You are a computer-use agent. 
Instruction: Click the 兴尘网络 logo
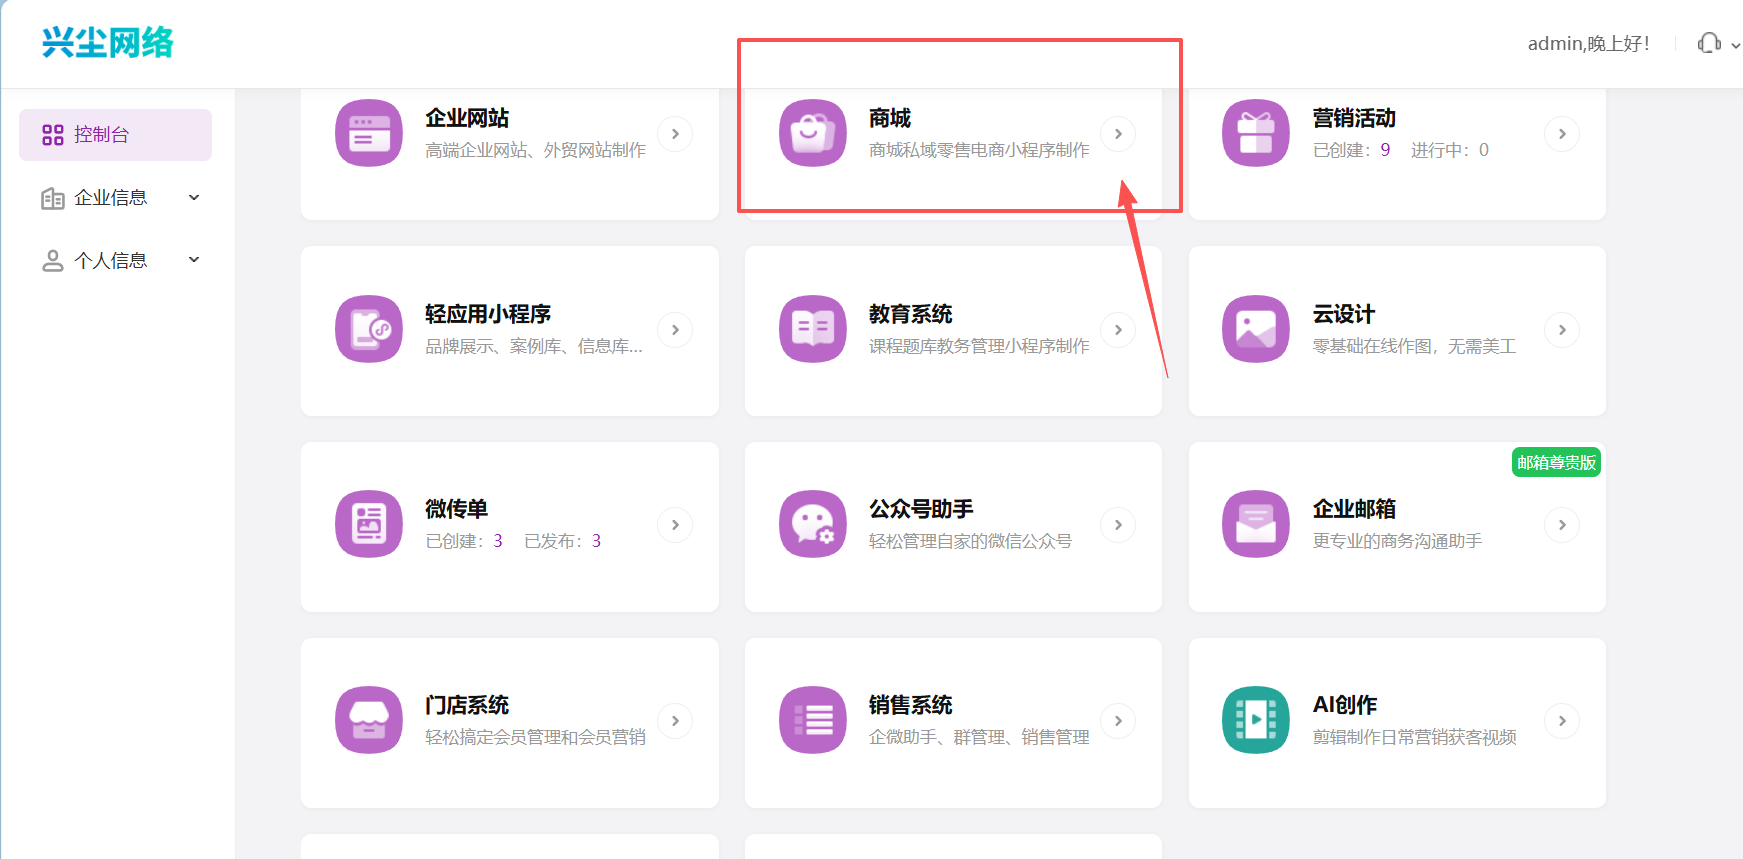pyautogui.click(x=108, y=43)
